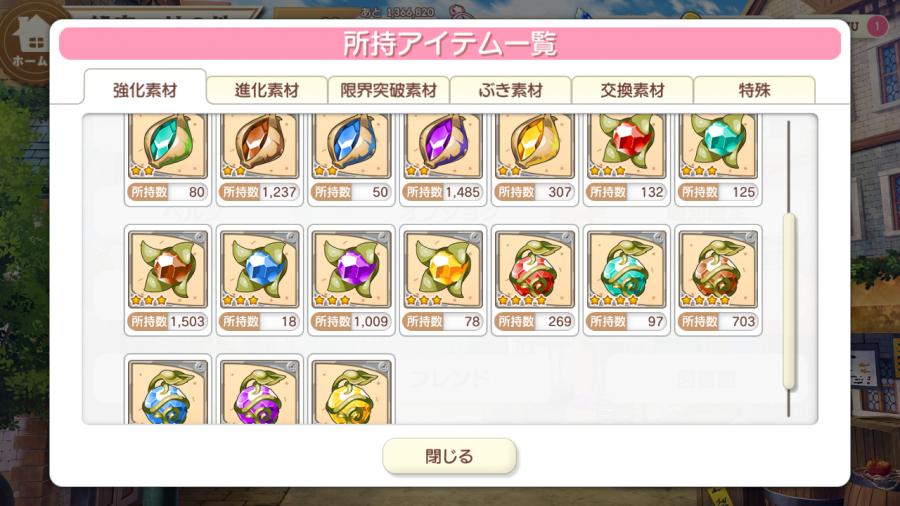Open the 限界突破素材 tab
The width and height of the screenshot is (900, 506).
click(389, 90)
